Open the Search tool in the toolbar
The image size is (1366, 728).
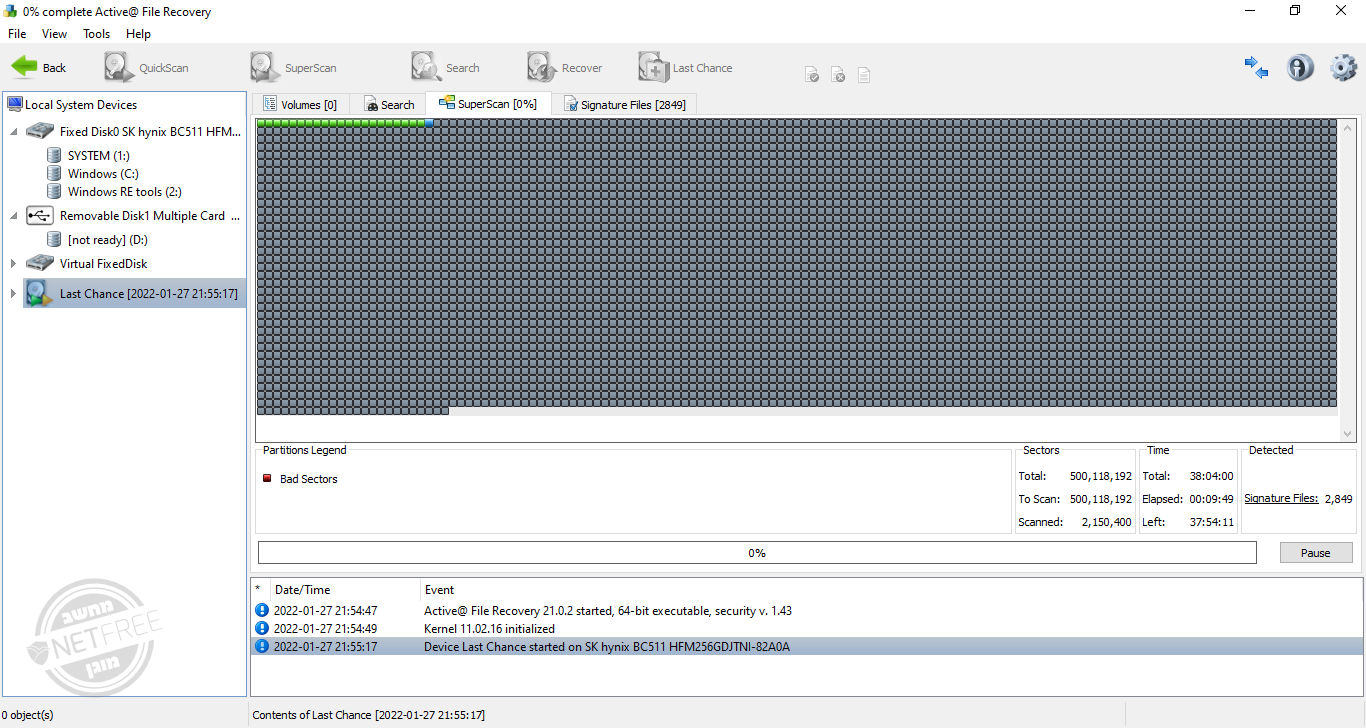click(446, 67)
